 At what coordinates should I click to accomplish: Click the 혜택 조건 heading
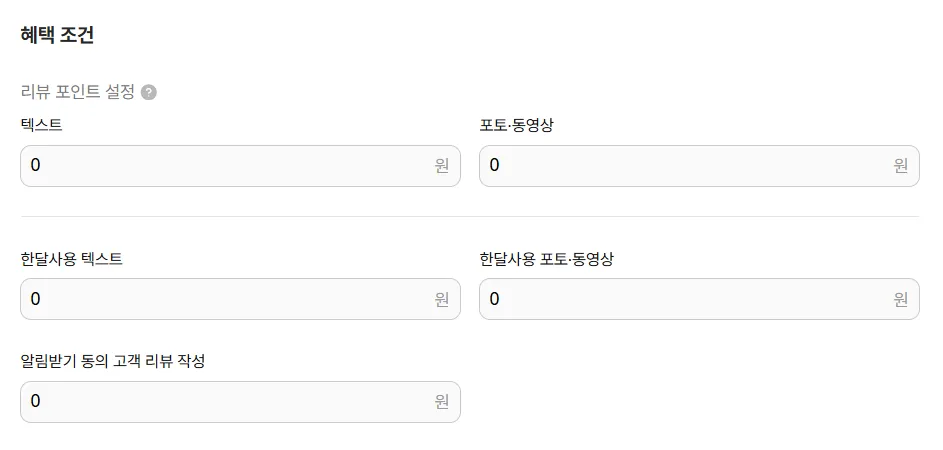click(57, 35)
